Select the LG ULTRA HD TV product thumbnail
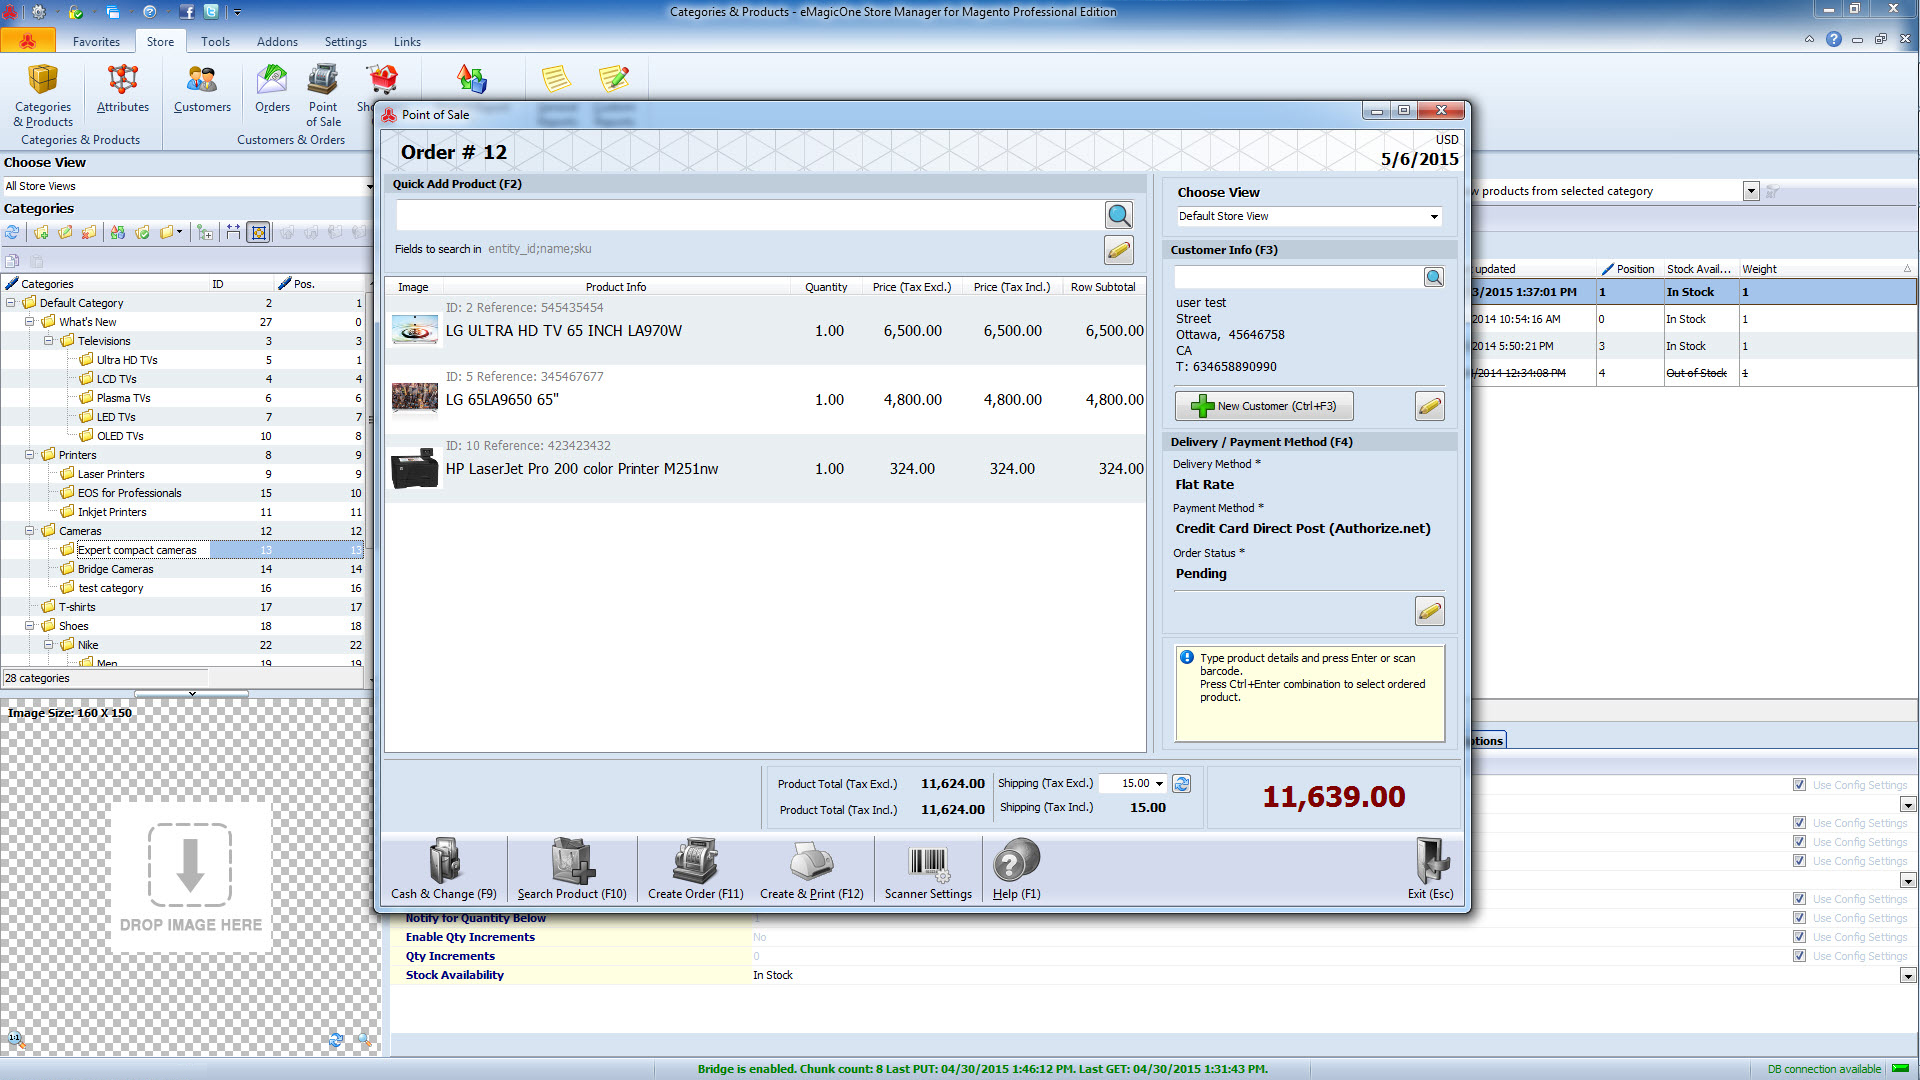This screenshot has width=1920, height=1080. (415, 329)
